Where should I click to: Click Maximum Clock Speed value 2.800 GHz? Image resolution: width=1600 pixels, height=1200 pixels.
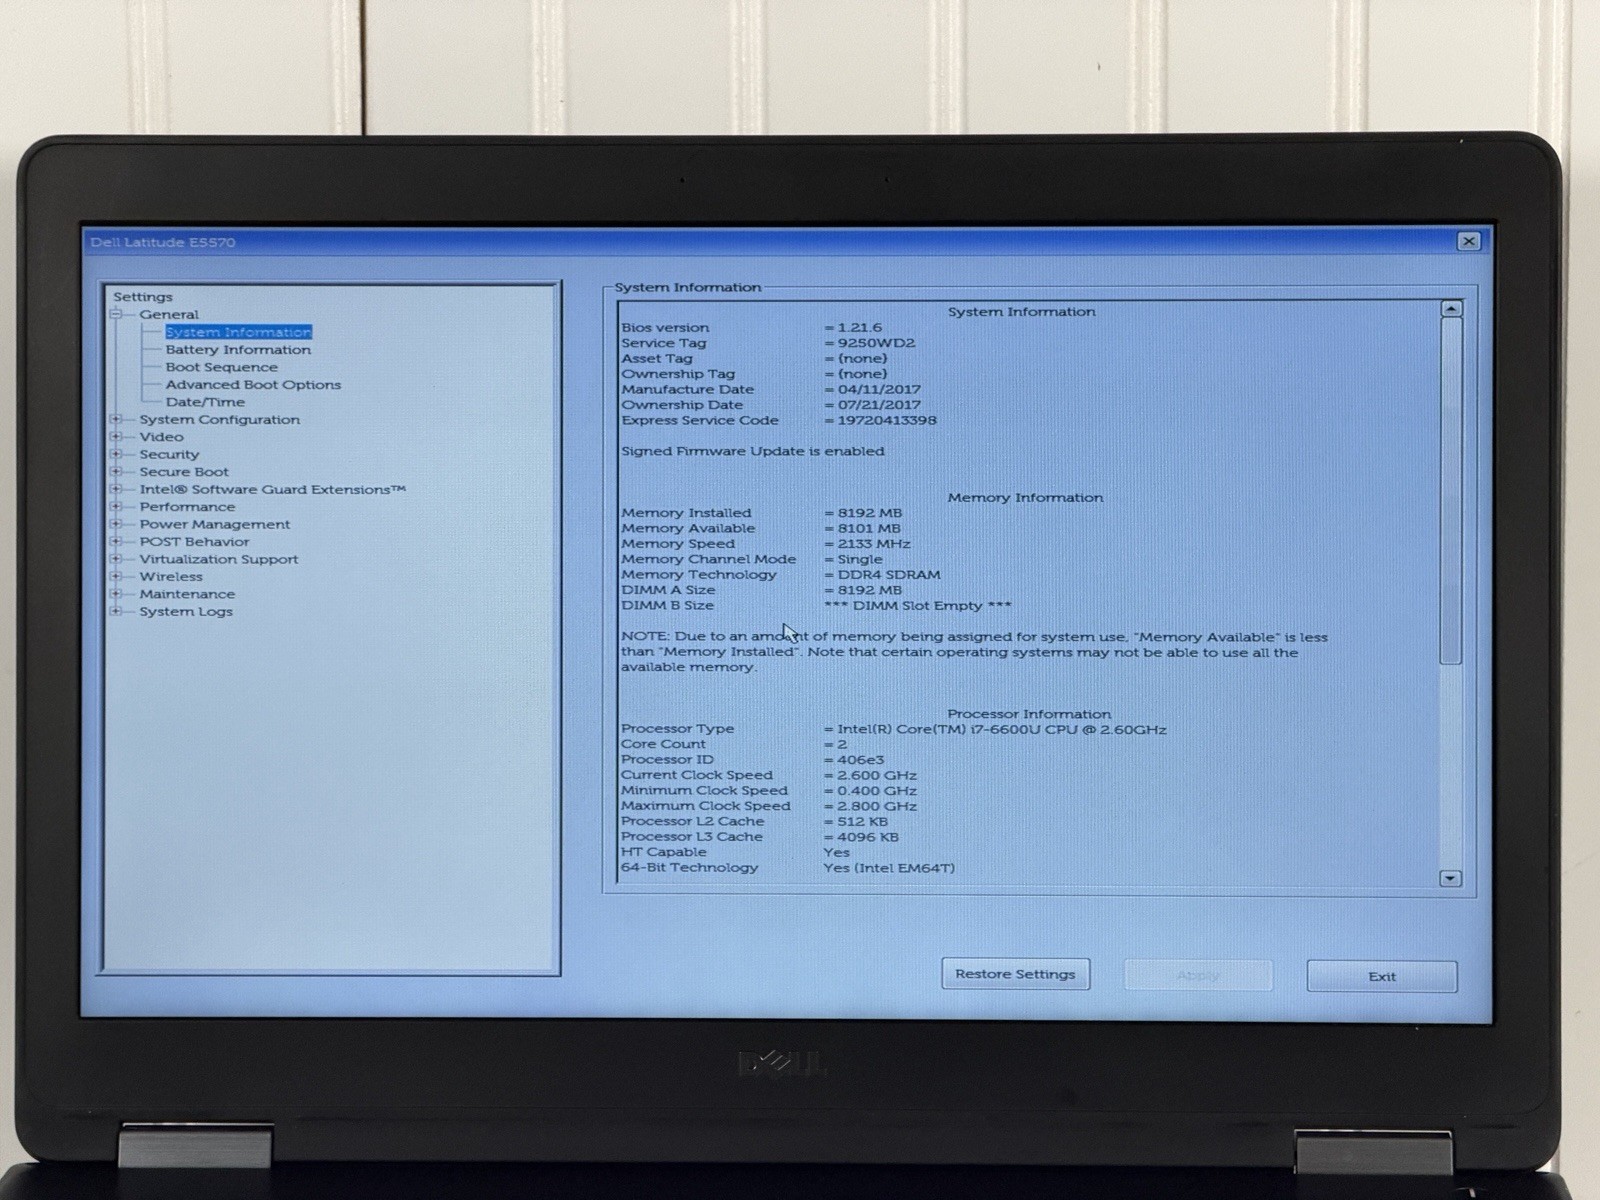click(x=877, y=806)
